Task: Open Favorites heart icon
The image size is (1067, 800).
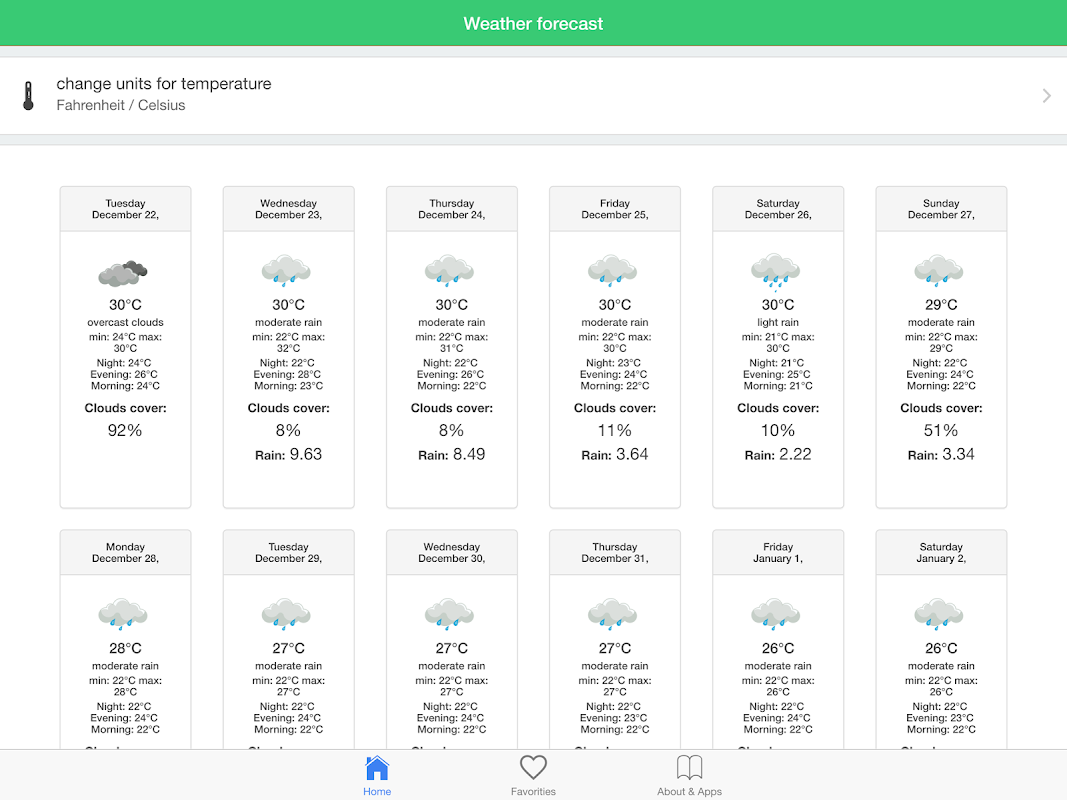Action: [533, 767]
